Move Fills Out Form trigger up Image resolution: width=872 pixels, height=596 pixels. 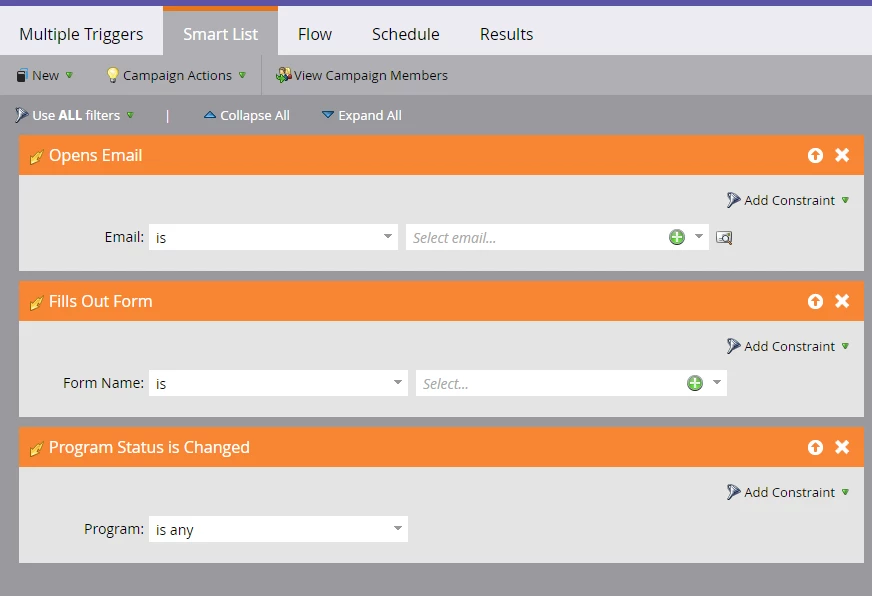(815, 301)
